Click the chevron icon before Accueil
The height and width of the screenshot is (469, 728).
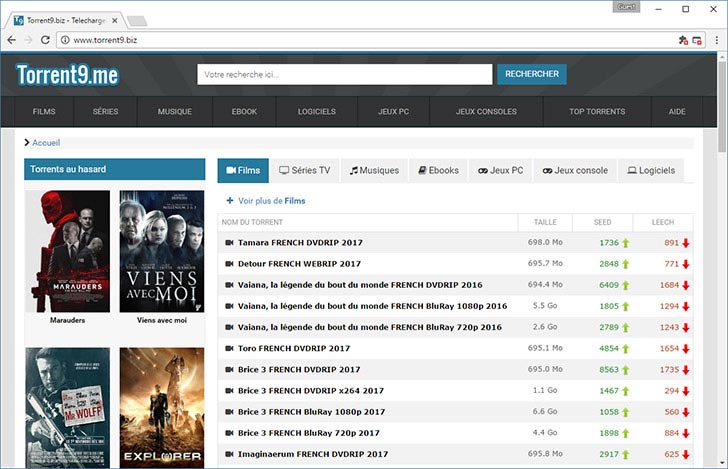27,143
